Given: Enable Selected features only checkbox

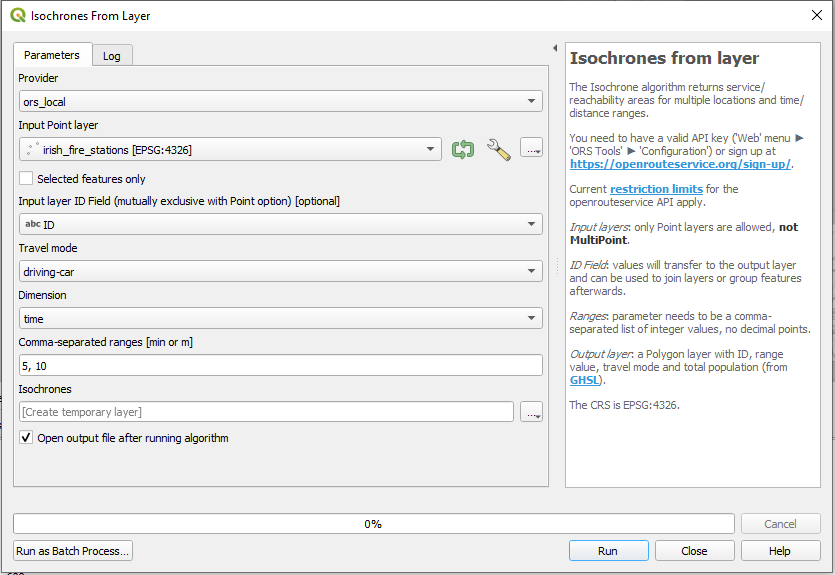Looking at the screenshot, I should point(26,178).
